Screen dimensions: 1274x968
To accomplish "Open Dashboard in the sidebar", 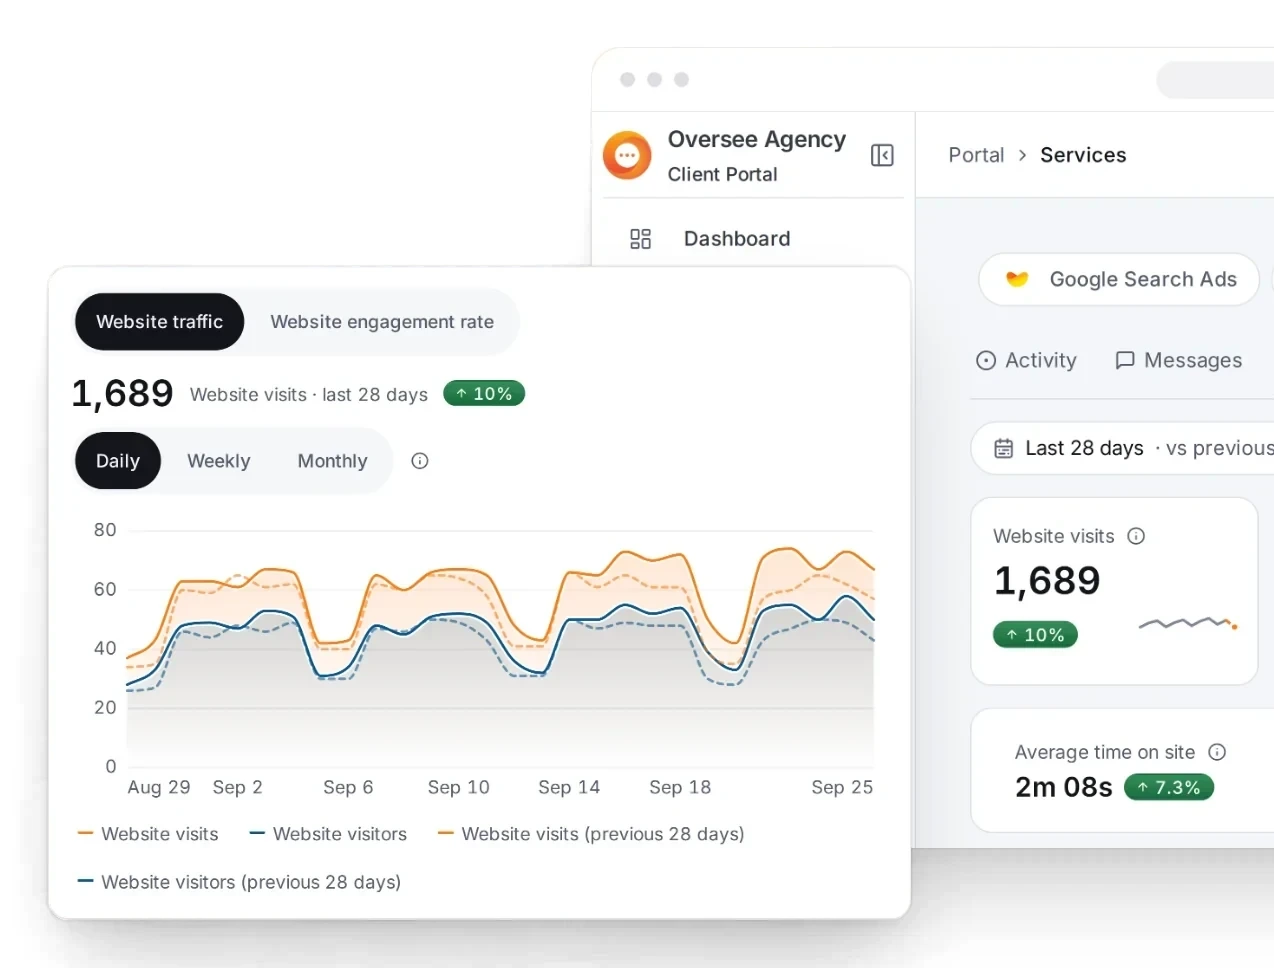I will pyautogui.click(x=737, y=239).
